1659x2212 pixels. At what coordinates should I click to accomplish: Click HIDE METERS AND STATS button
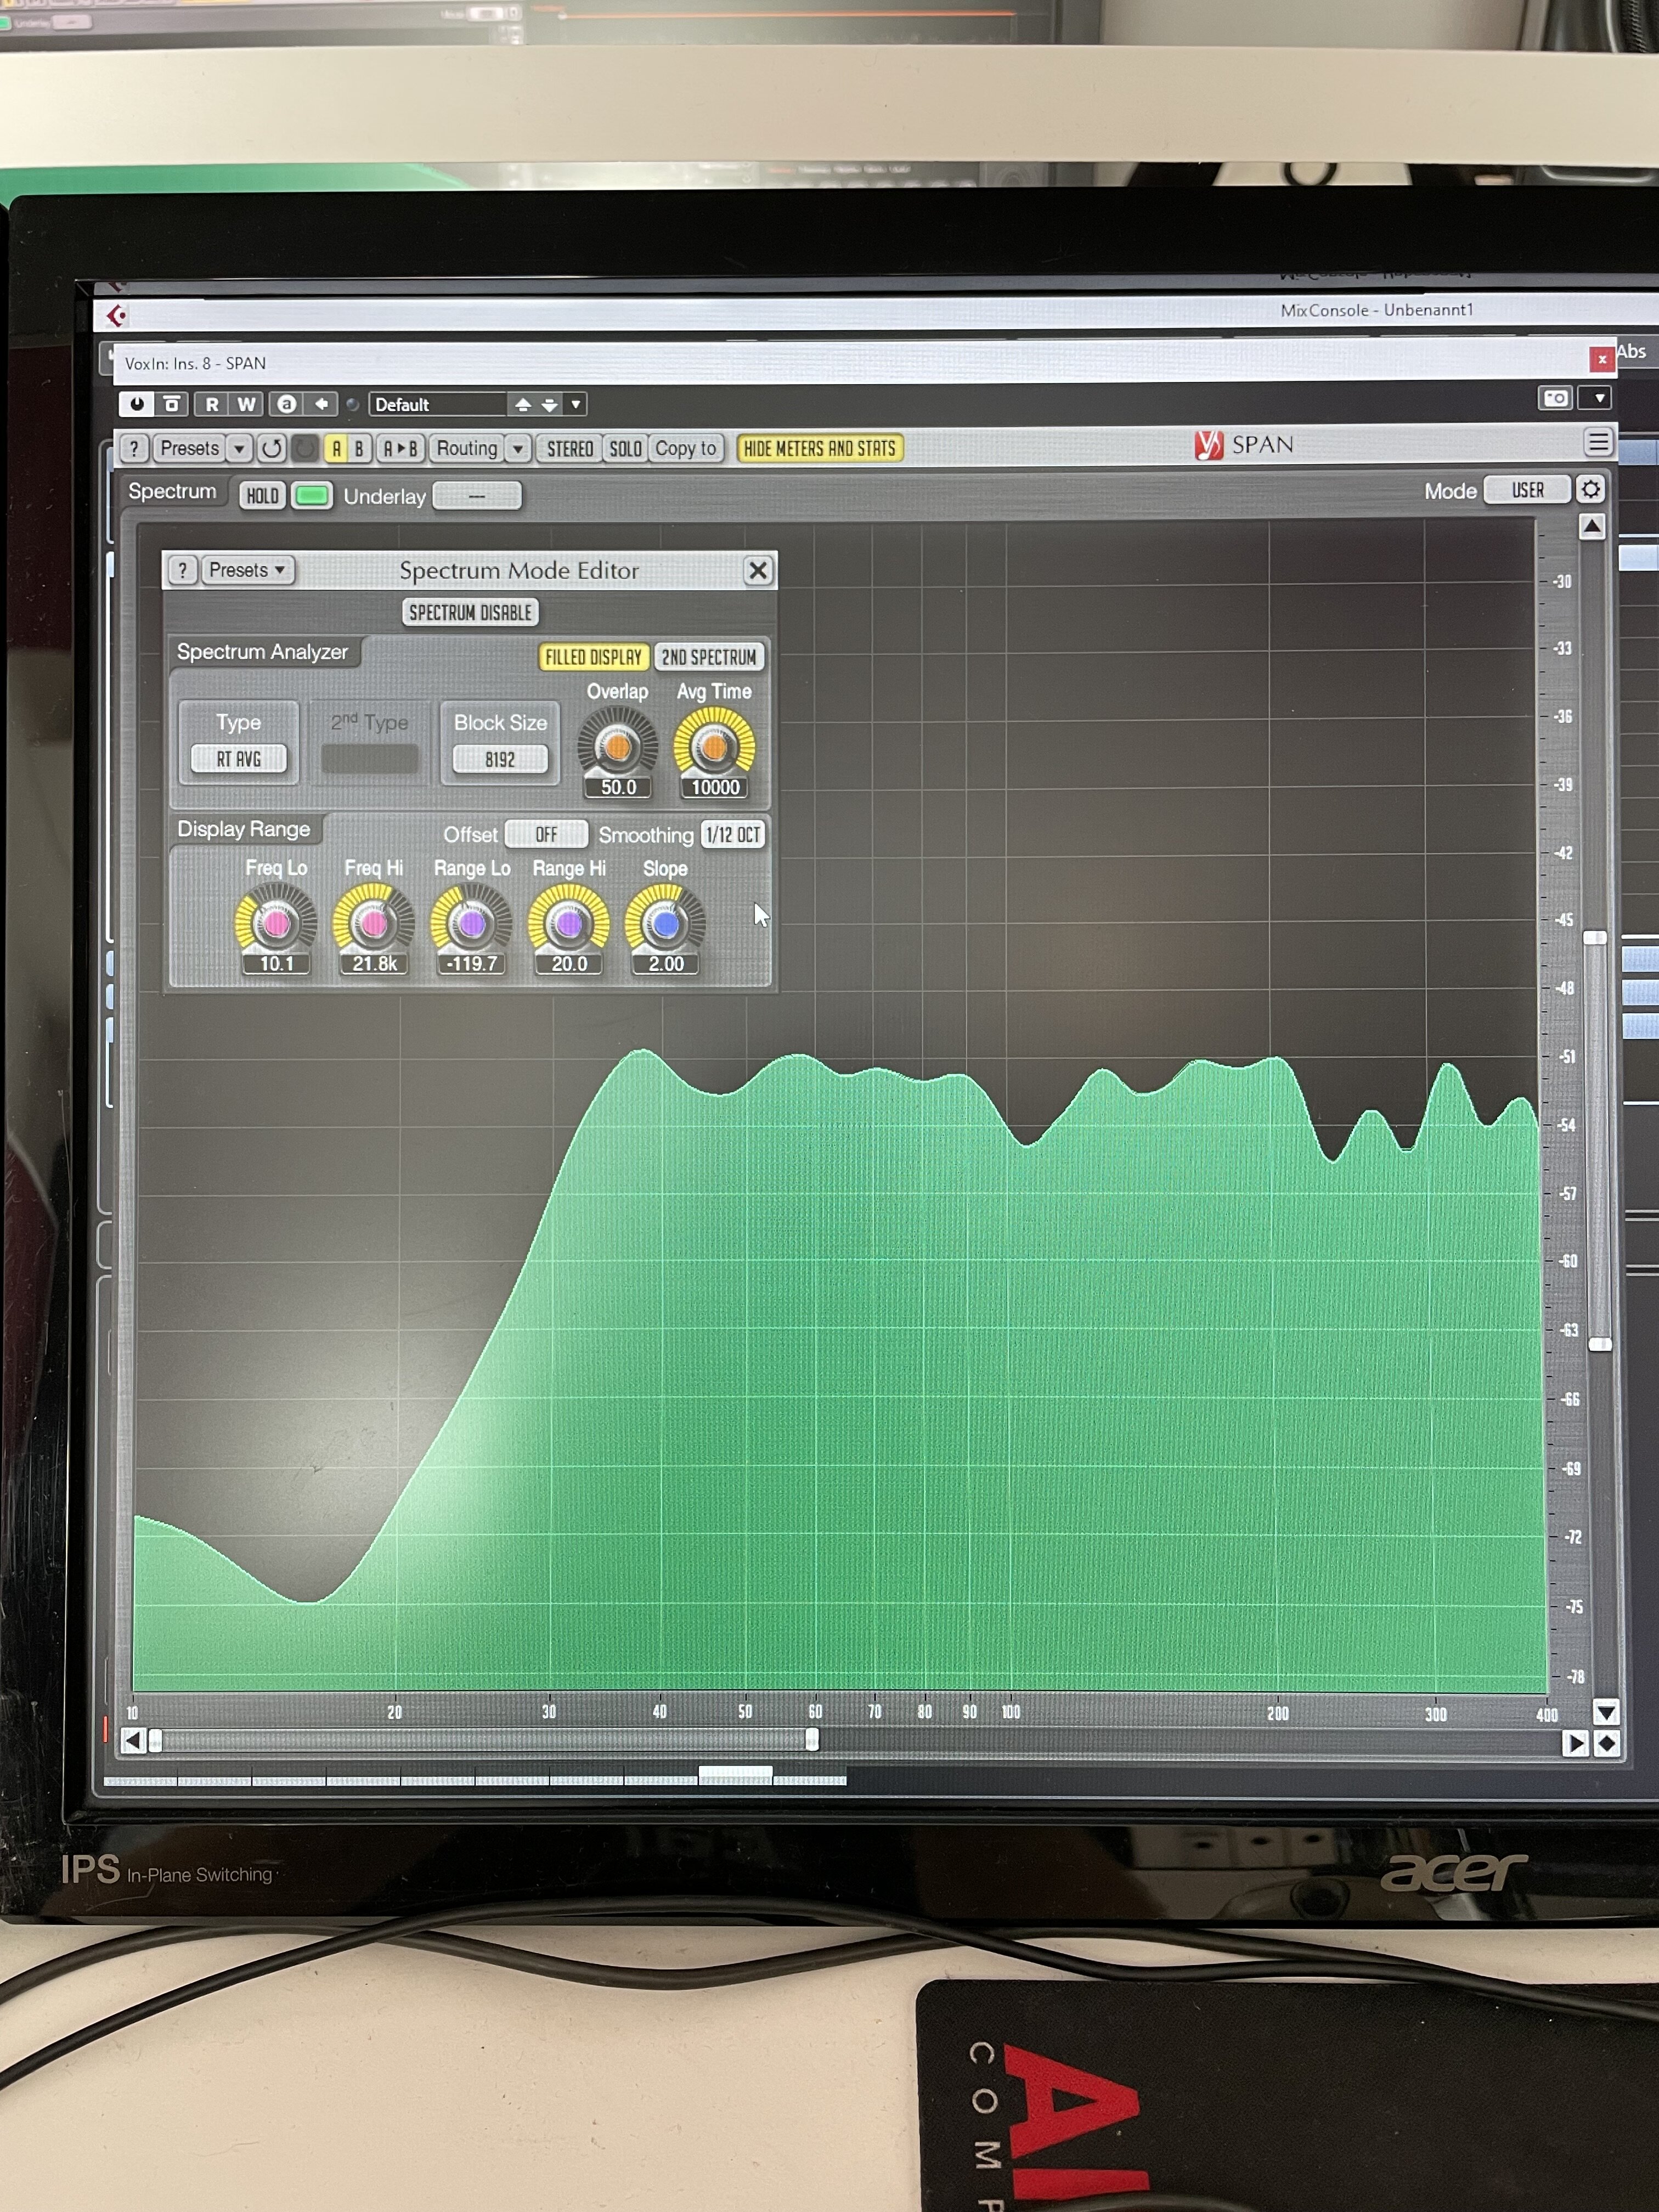click(819, 448)
